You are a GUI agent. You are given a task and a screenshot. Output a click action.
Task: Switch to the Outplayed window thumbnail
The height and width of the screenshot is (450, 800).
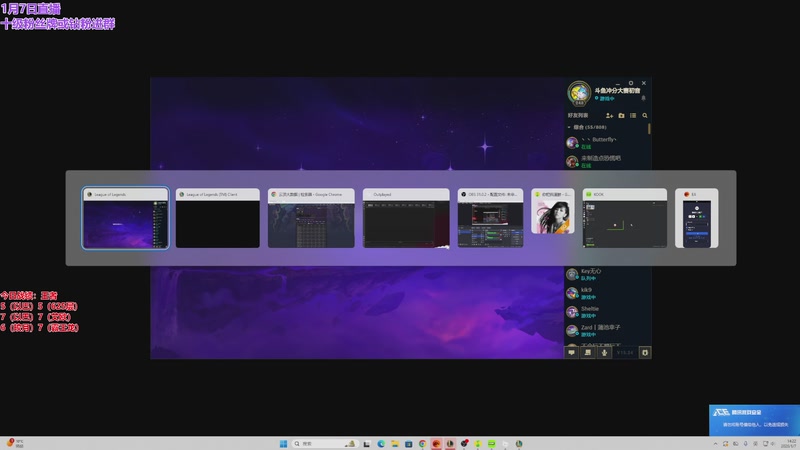(x=406, y=218)
